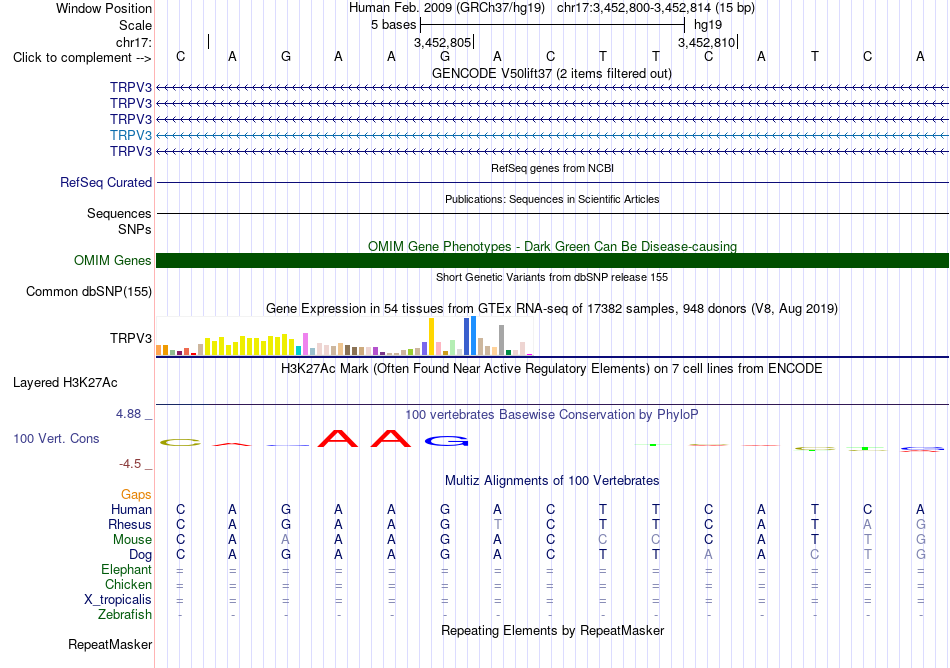Viewport: 950px width, 668px height.
Task: Open 'Multiz Alignments of 100 Vertebrates' title
Action: pyautogui.click(x=552, y=480)
